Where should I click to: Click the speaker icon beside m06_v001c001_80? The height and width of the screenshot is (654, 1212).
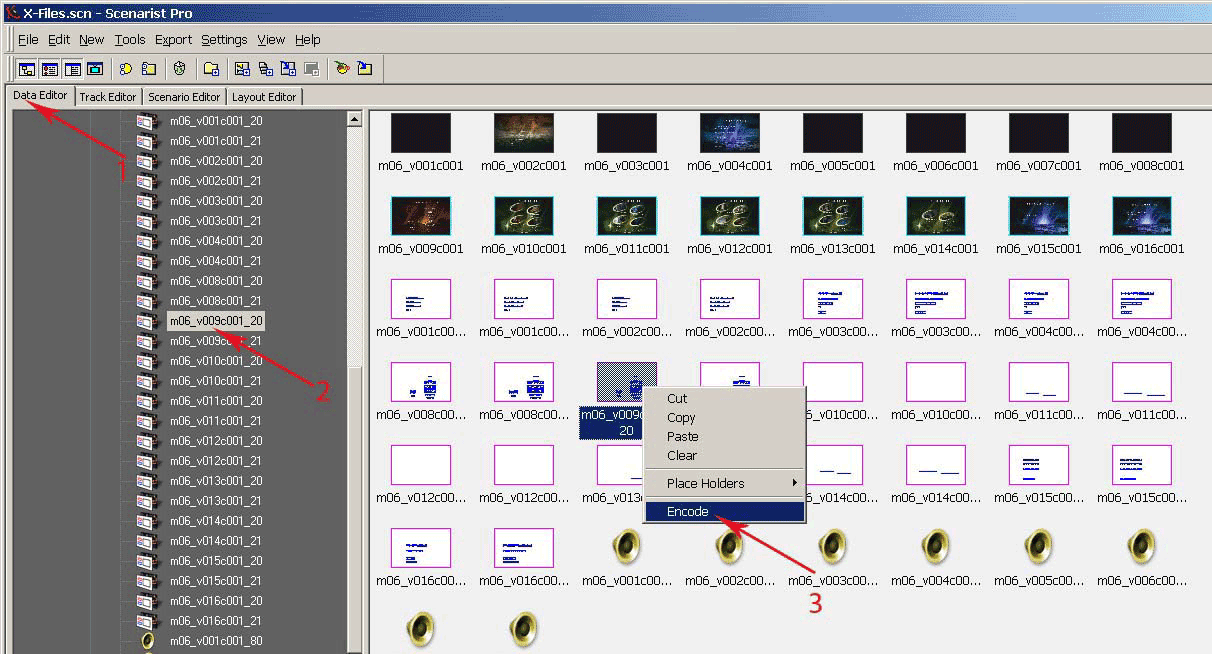click(148, 641)
